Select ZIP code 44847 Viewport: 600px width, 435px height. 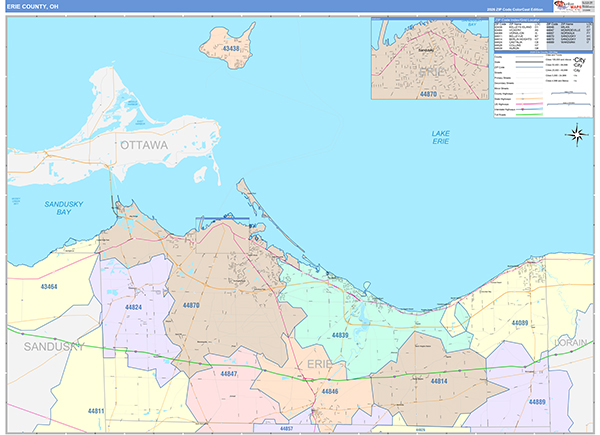[228, 374]
